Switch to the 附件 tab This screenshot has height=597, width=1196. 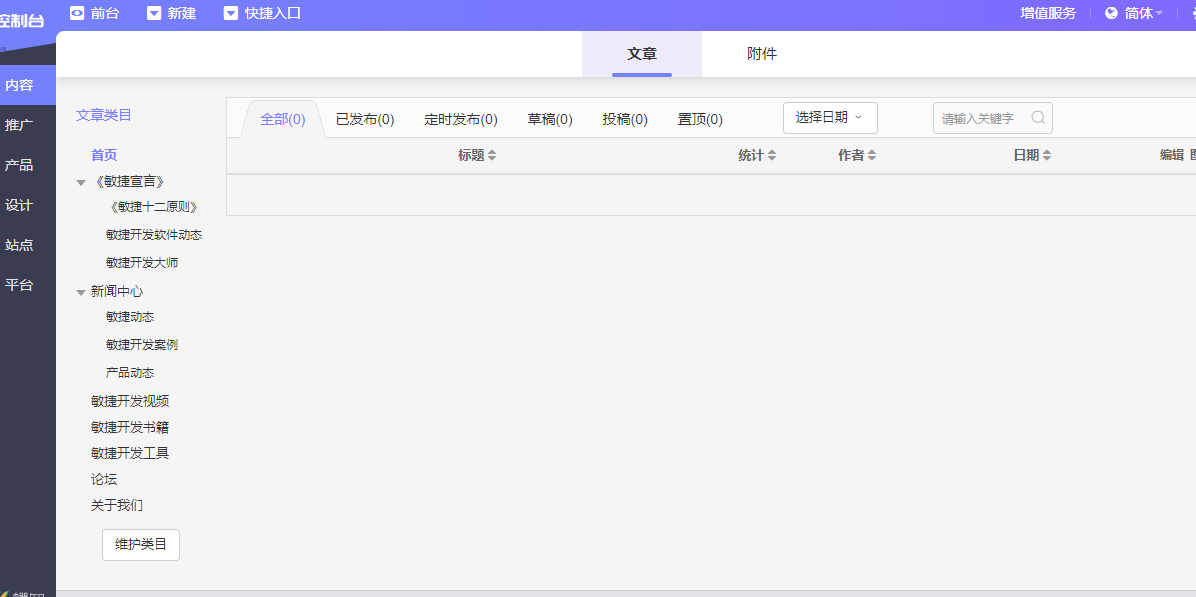761,54
